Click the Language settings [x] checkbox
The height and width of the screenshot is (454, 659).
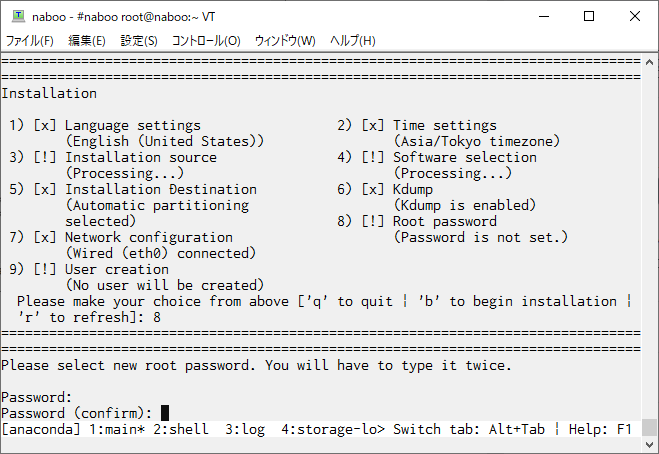pyautogui.click(x=45, y=125)
